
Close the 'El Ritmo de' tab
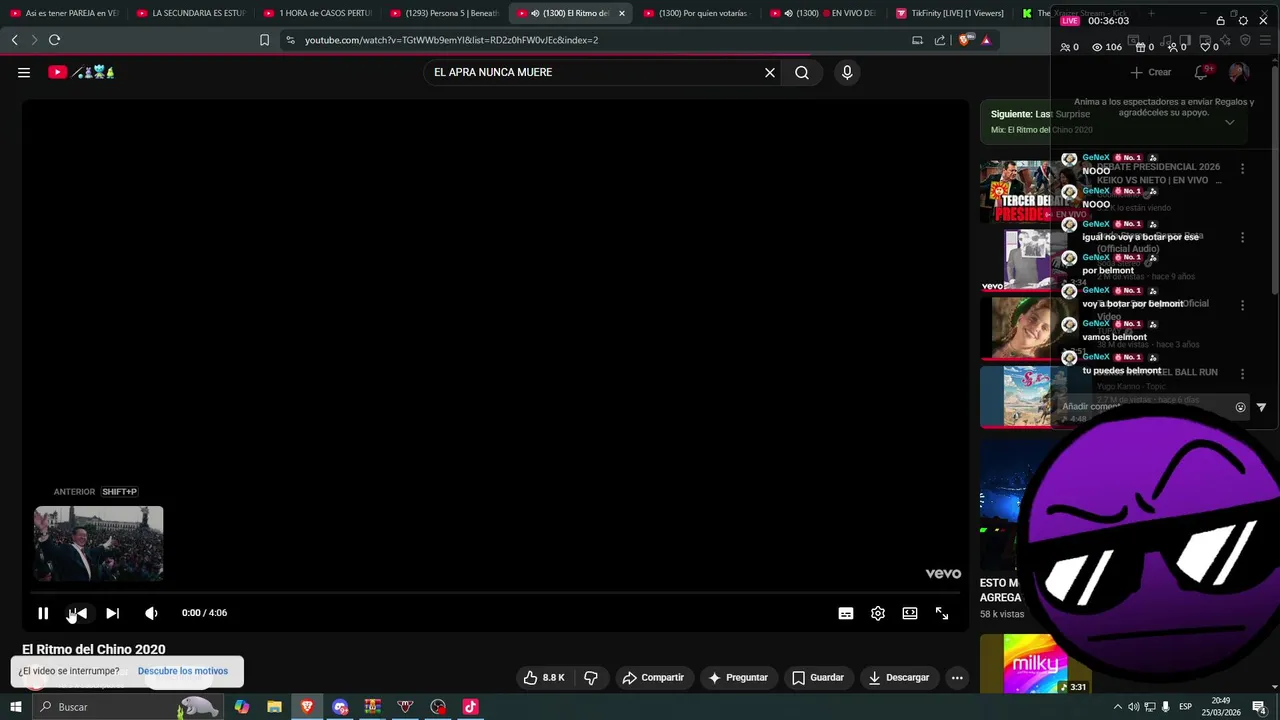[x=622, y=13]
